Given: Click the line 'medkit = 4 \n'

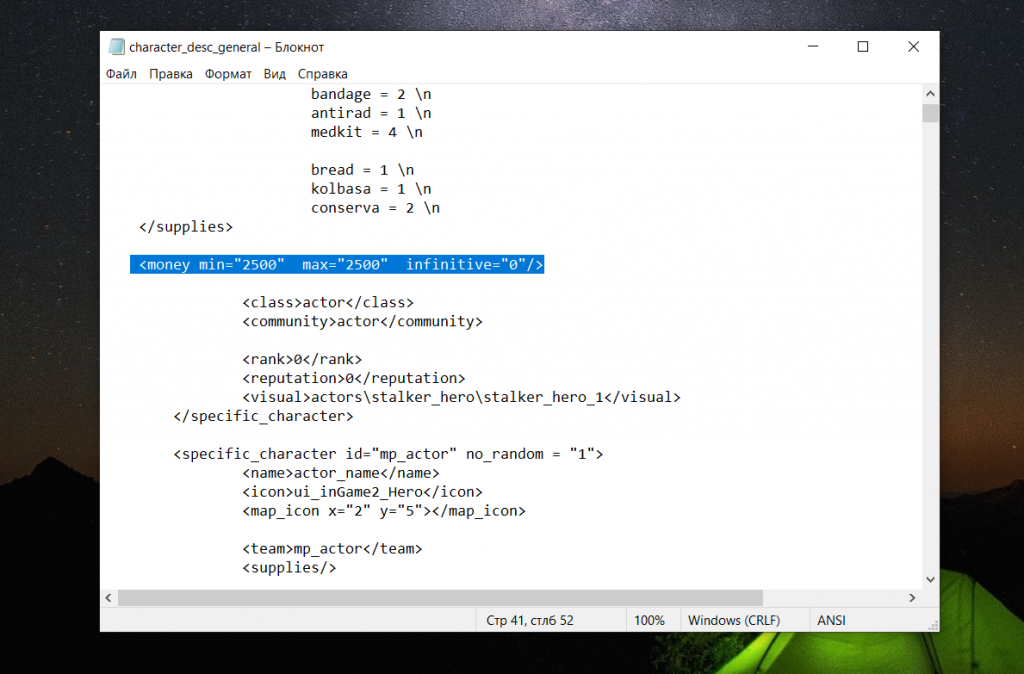Looking at the screenshot, I should click(x=366, y=132).
